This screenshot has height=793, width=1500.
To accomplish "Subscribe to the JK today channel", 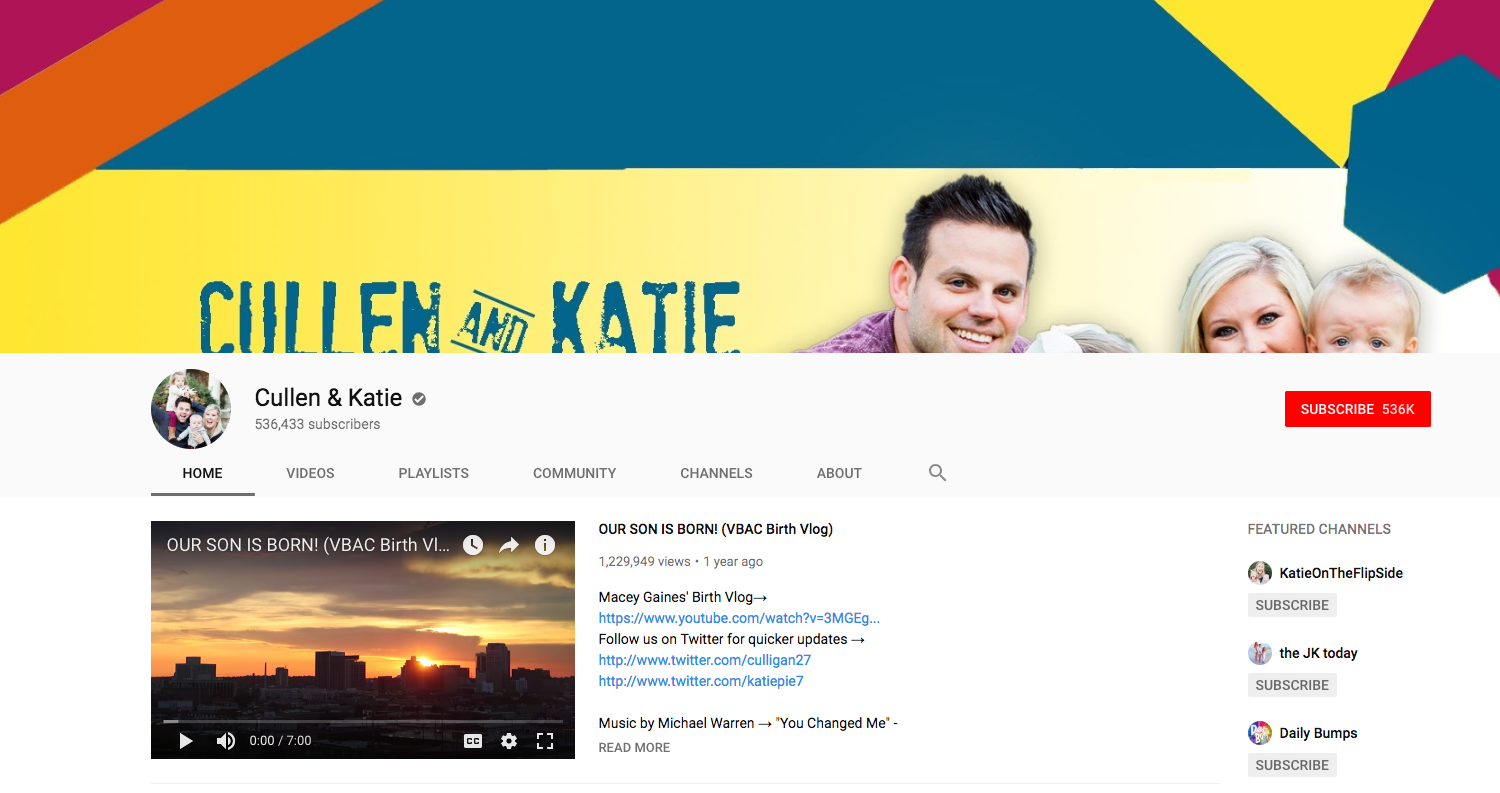I will click(x=1291, y=684).
